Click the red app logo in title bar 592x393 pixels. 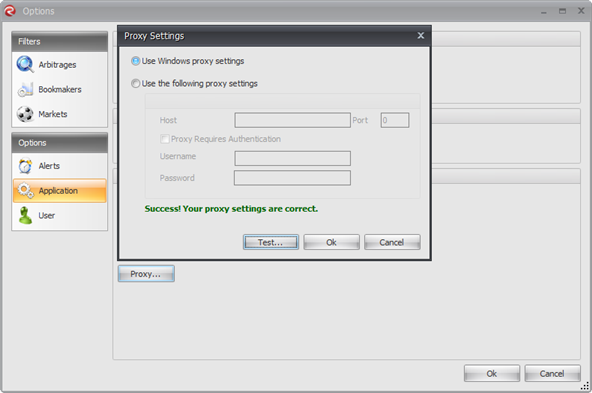coord(9,11)
